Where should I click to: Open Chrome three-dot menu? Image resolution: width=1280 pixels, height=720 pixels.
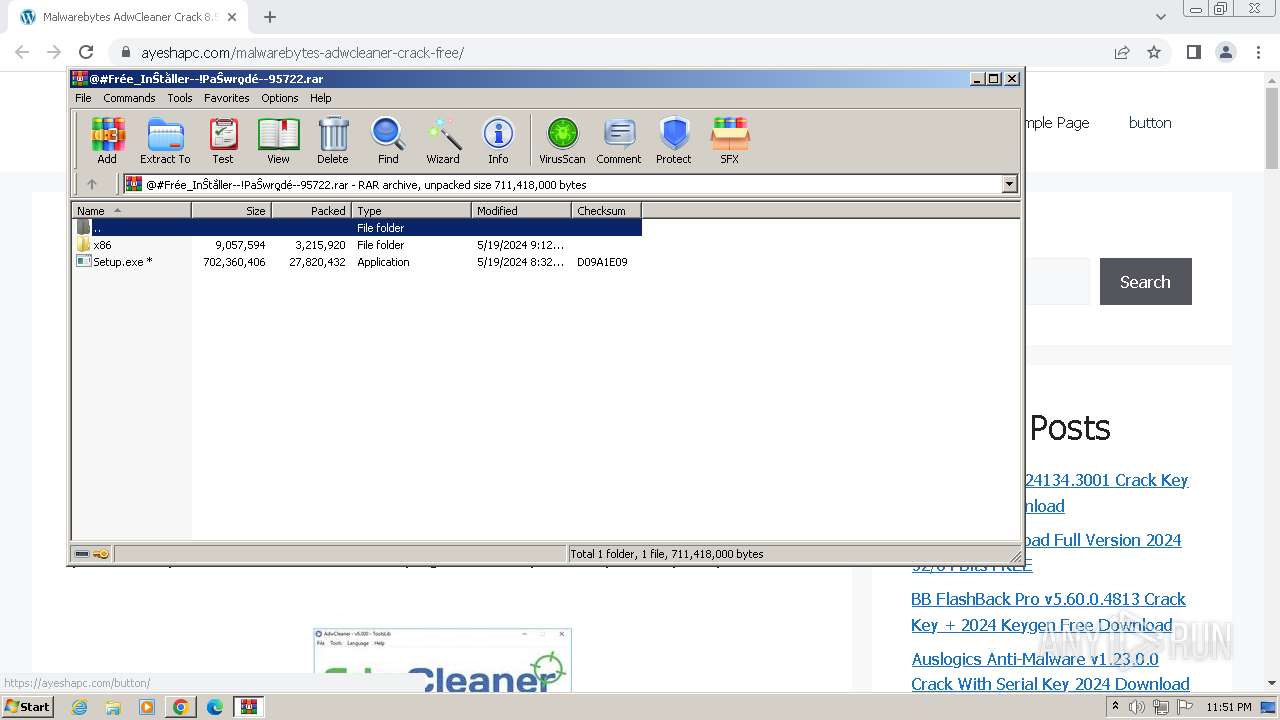coord(1257,52)
